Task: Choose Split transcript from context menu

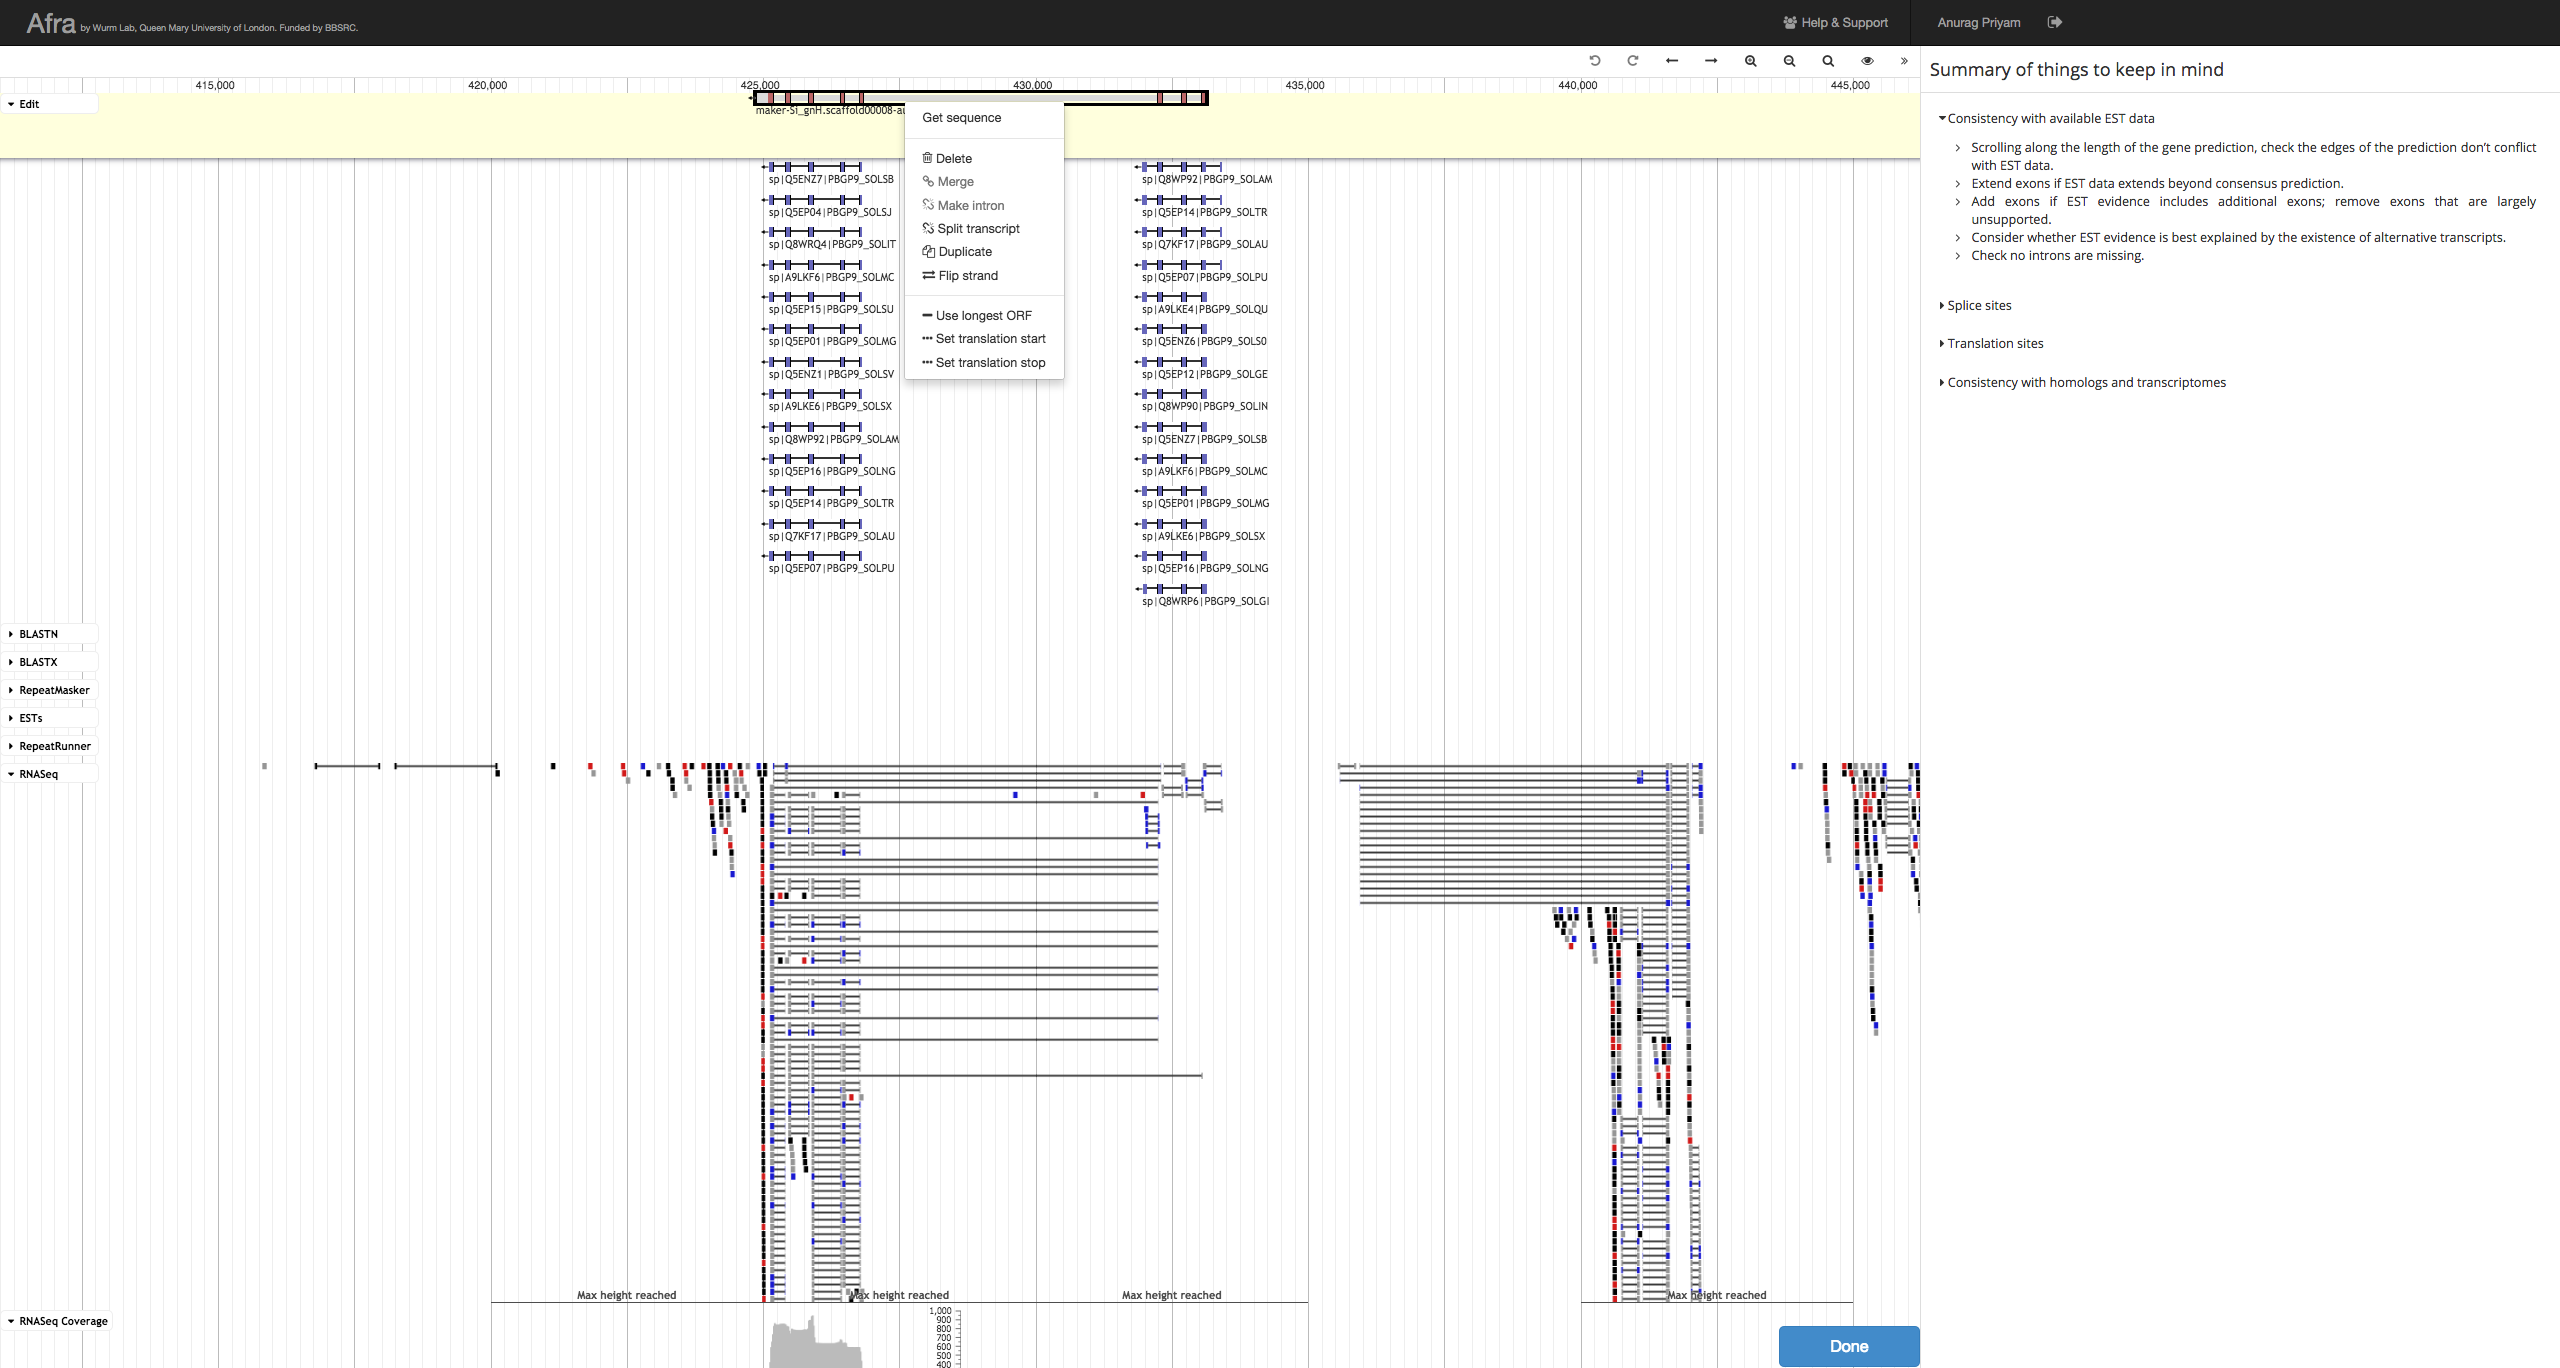Action: coord(978,229)
